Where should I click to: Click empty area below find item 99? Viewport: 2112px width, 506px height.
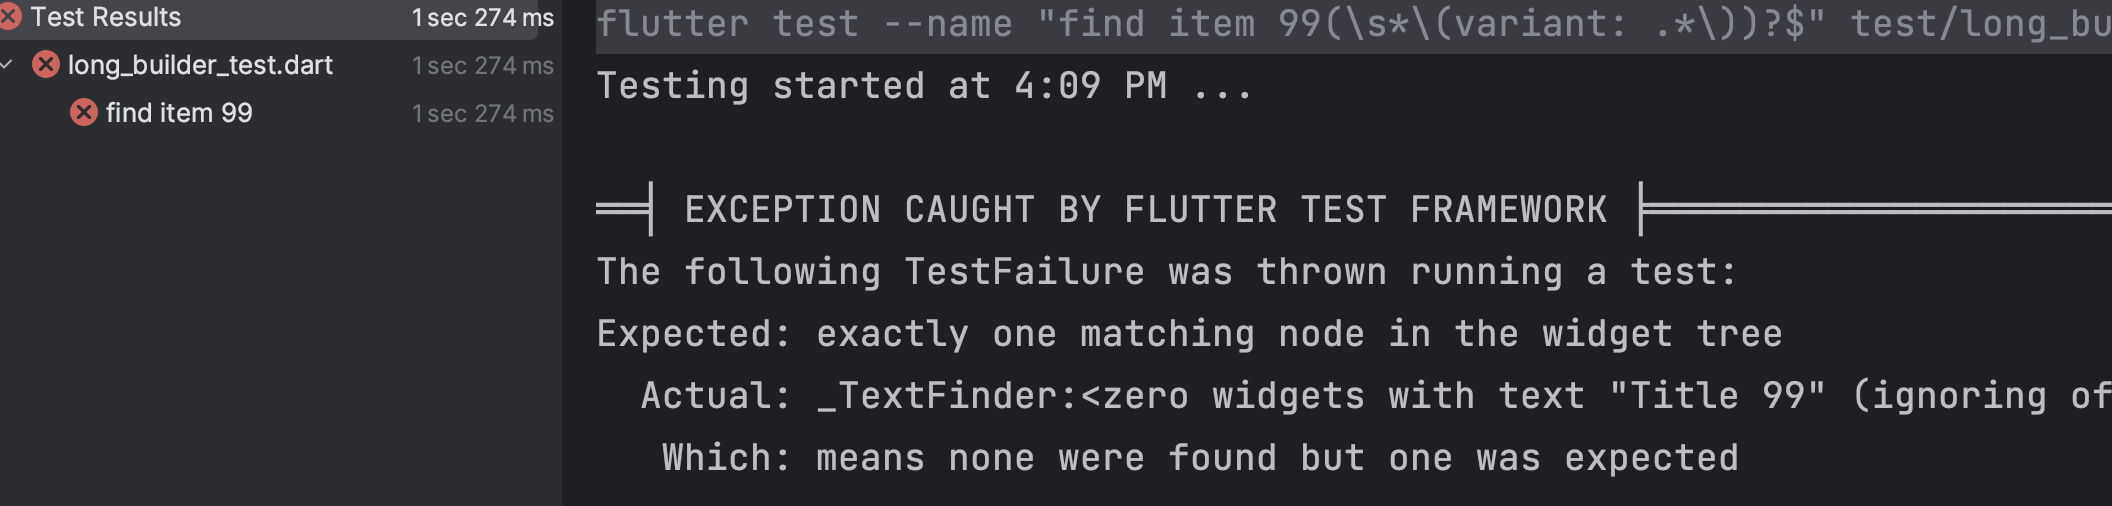[280, 320]
